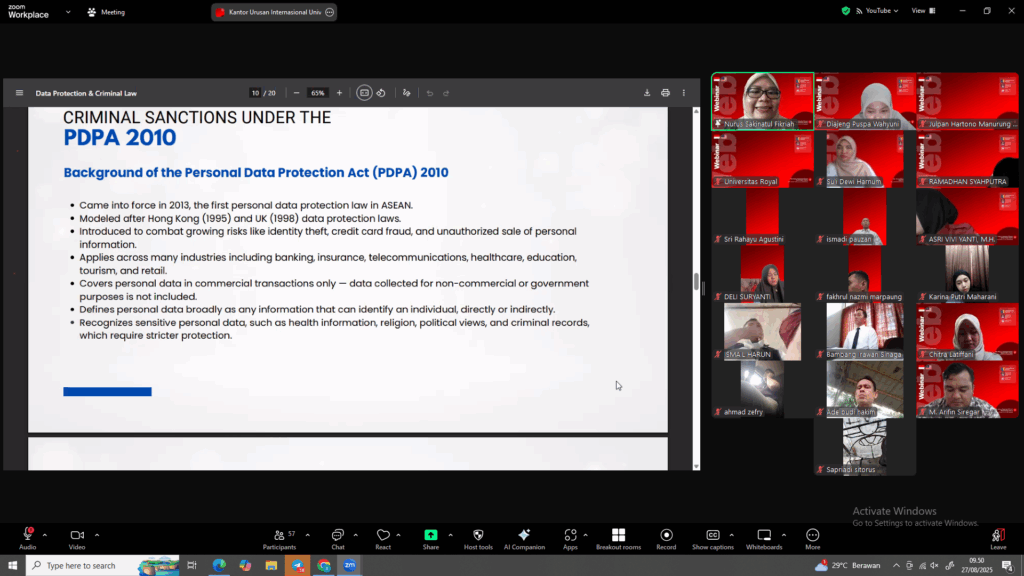Expand the audio options chevron
Image resolution: width=1024 pixels, height=576 pixels.
coord(45,534)
